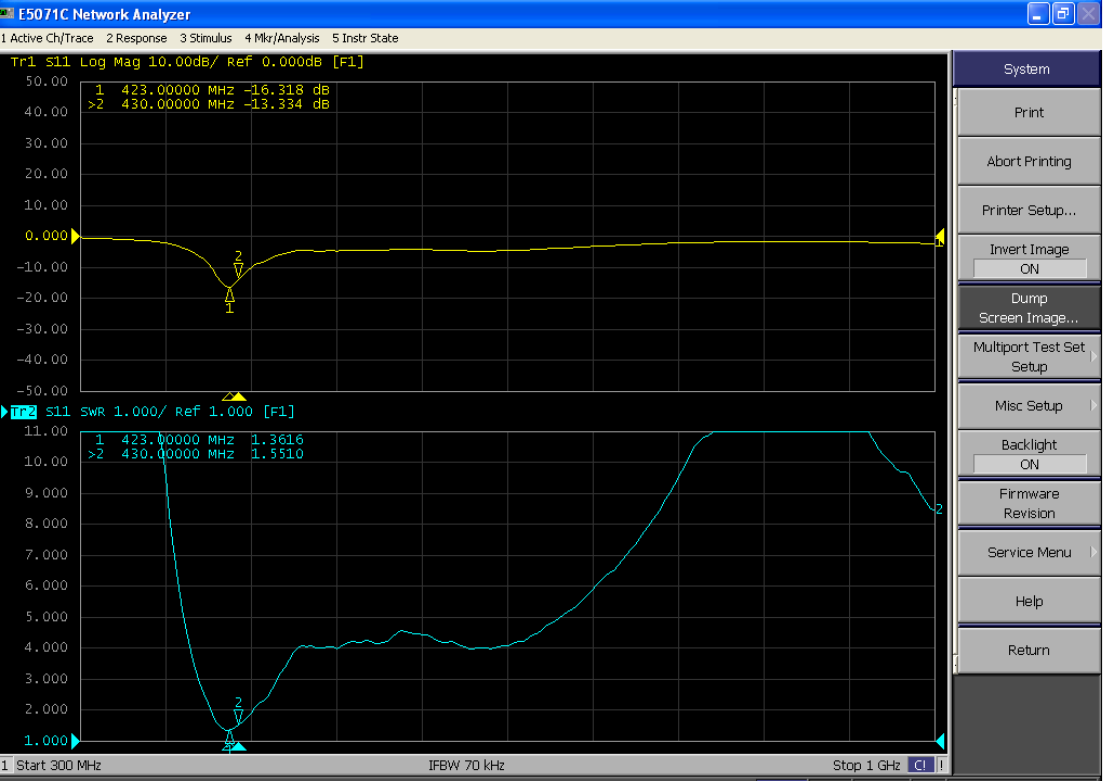Click the Stop 1 GHz status field

tap(866, 766)
